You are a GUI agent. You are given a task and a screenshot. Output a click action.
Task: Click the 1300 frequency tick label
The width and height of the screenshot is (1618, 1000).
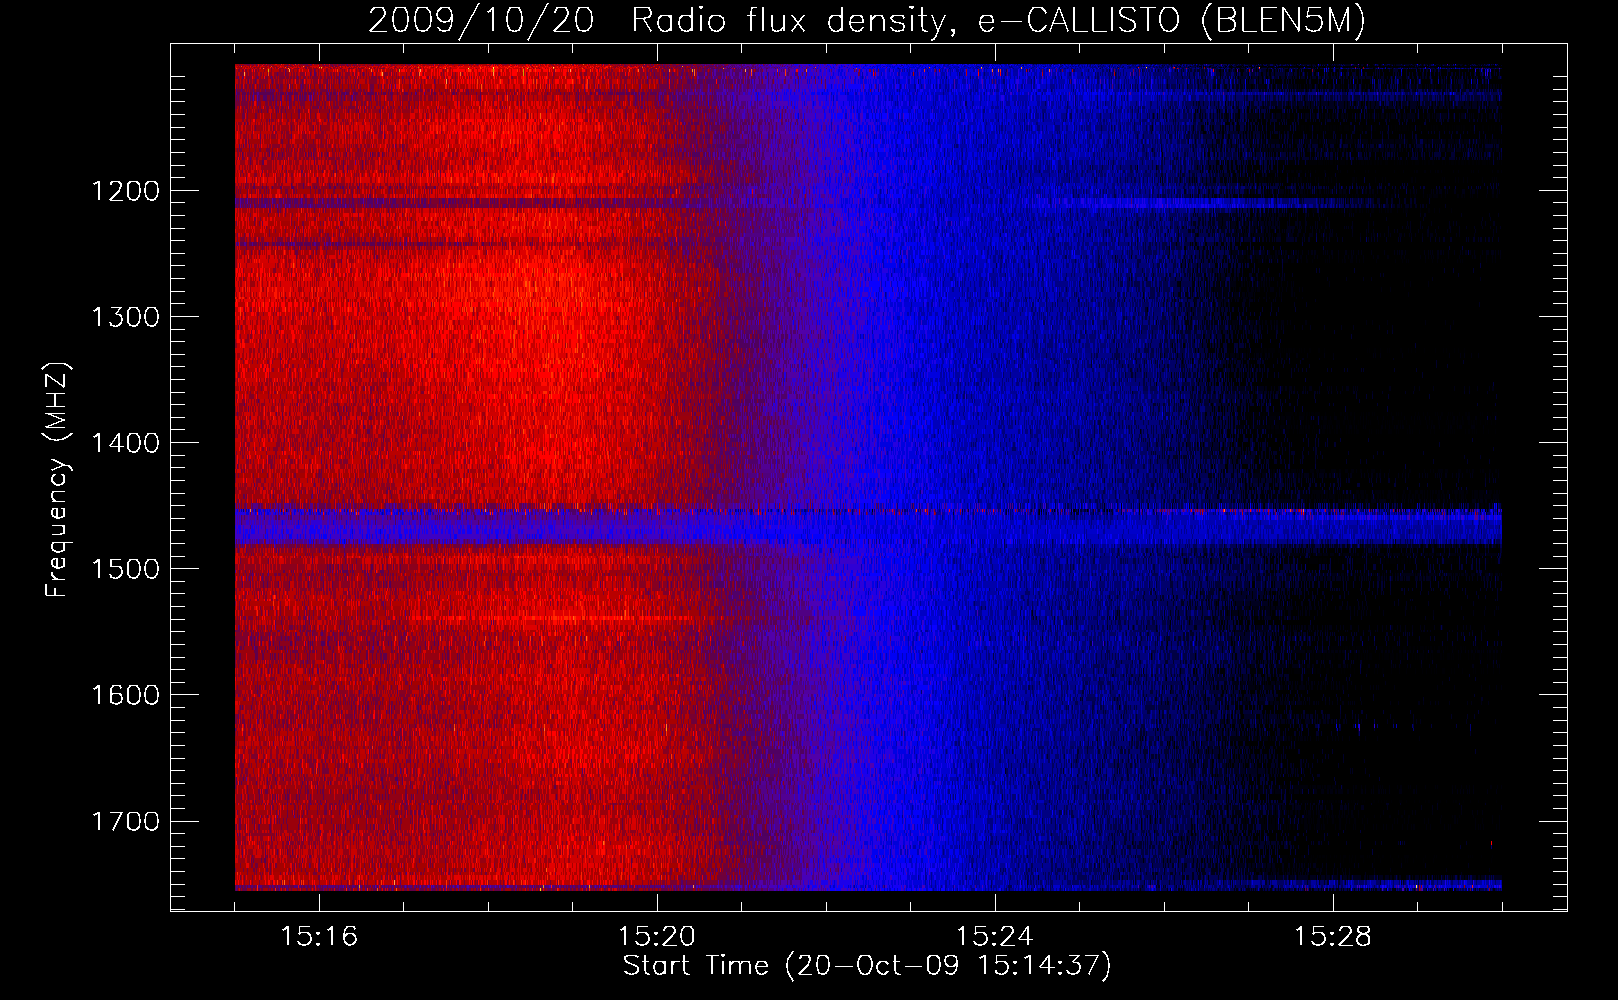(x=125, y=317)
